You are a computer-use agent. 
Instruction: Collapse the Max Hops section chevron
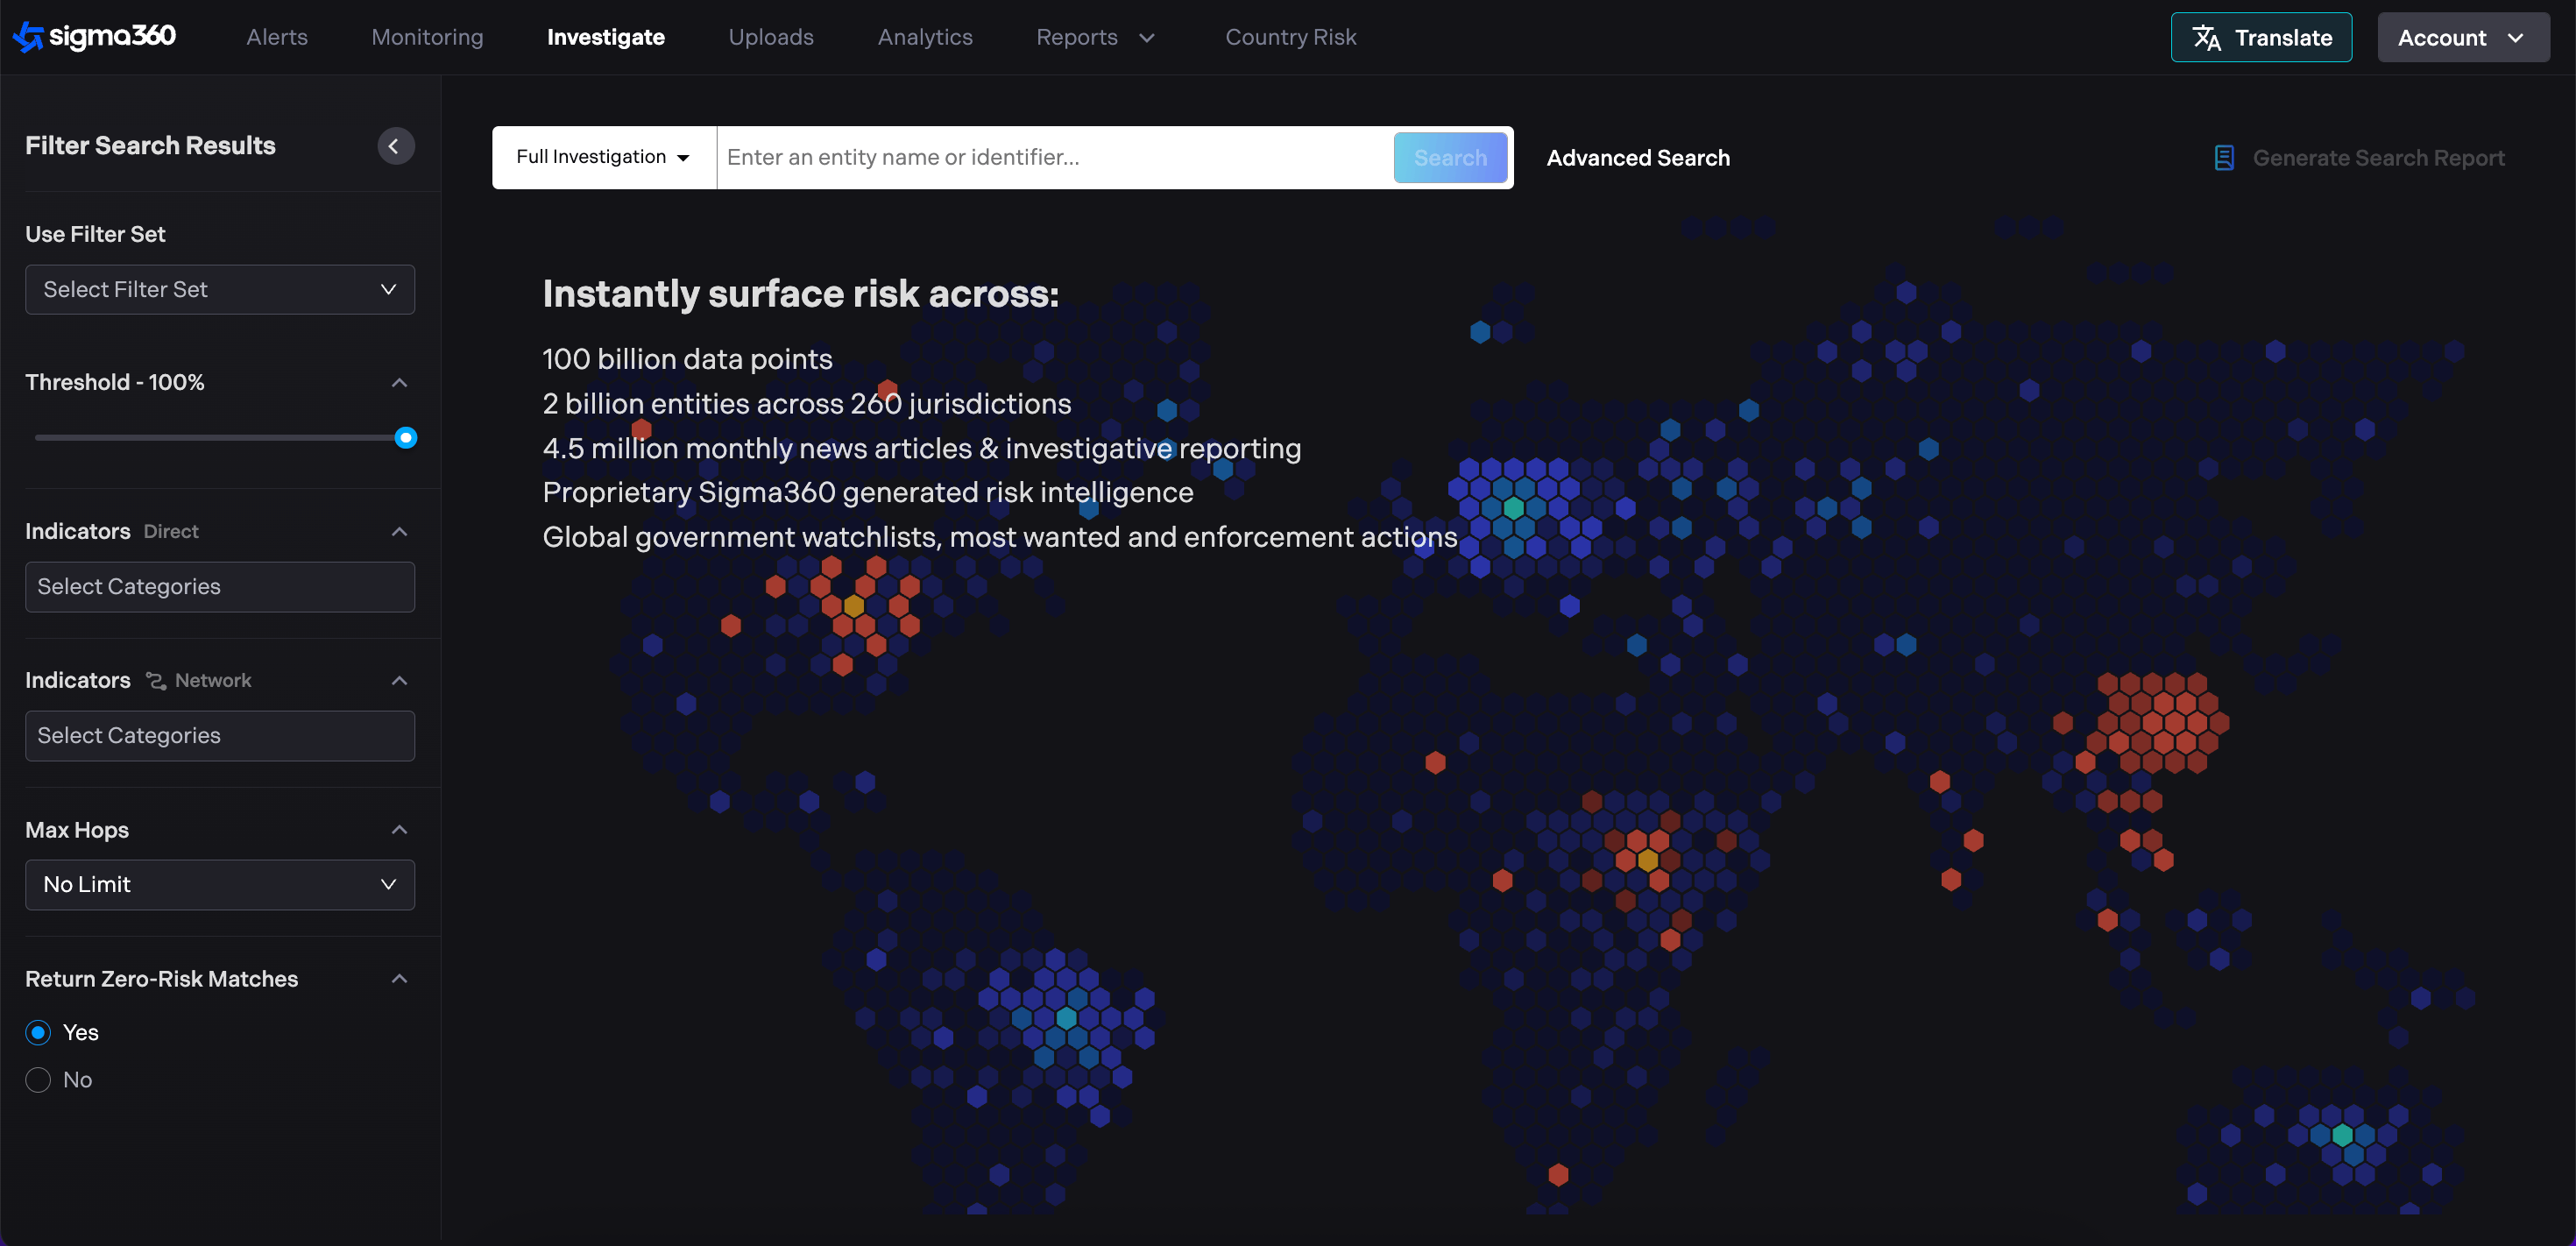coord(399,830)
